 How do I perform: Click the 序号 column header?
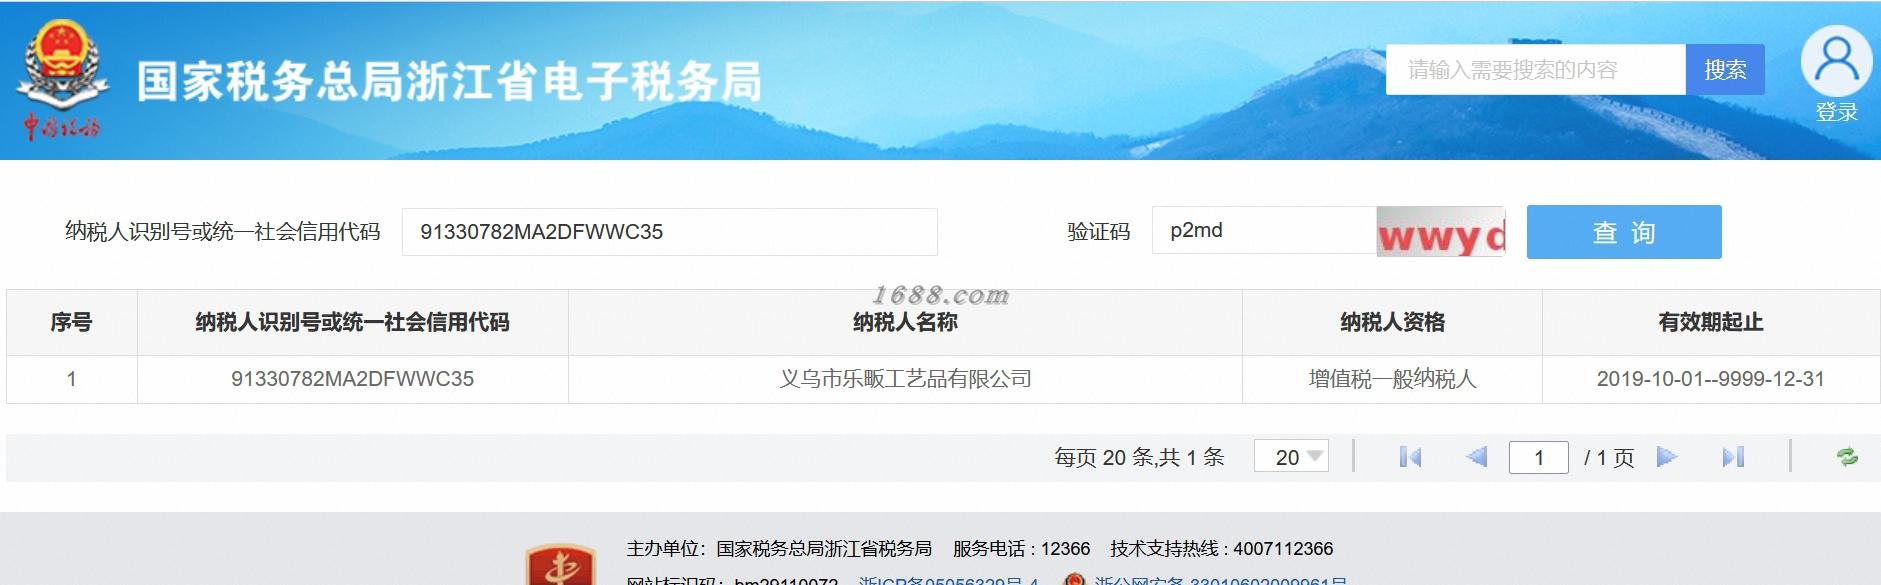[x=72, y=322]
